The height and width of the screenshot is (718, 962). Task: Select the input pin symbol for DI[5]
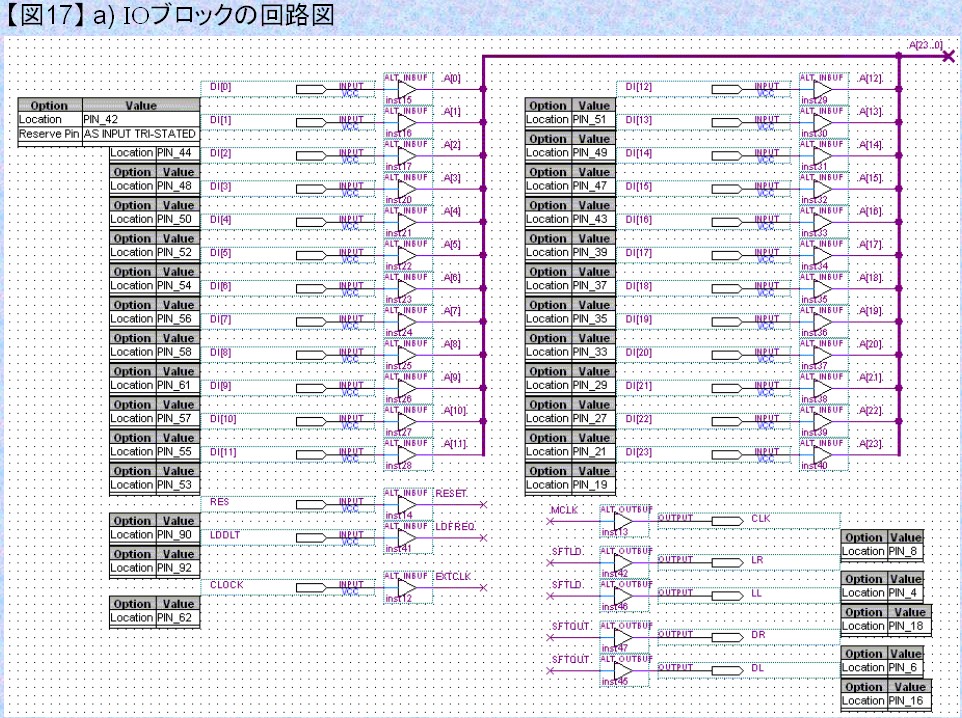(x=311, y=255)
